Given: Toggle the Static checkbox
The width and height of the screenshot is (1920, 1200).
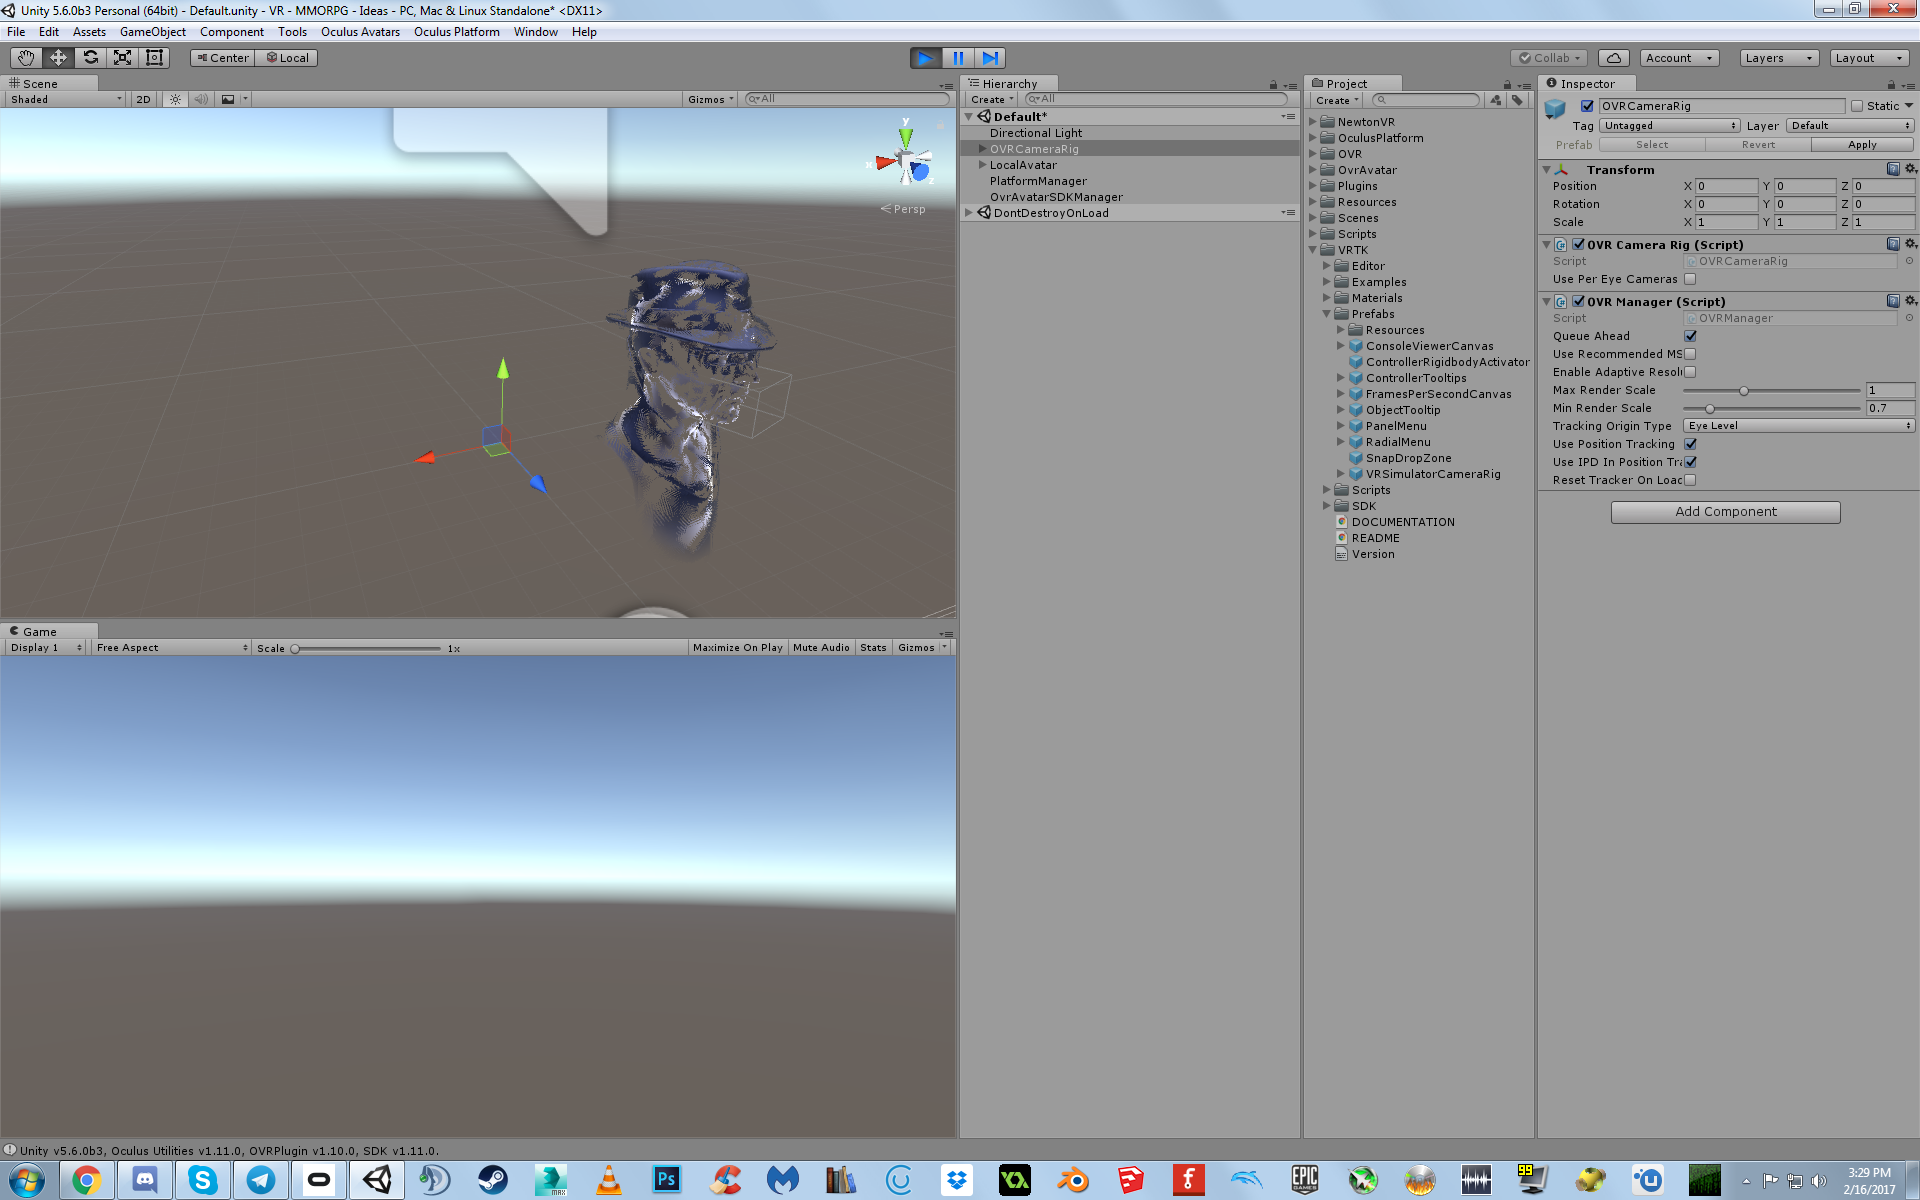Looking at the screenshot, I should (x=1857, y=106).
